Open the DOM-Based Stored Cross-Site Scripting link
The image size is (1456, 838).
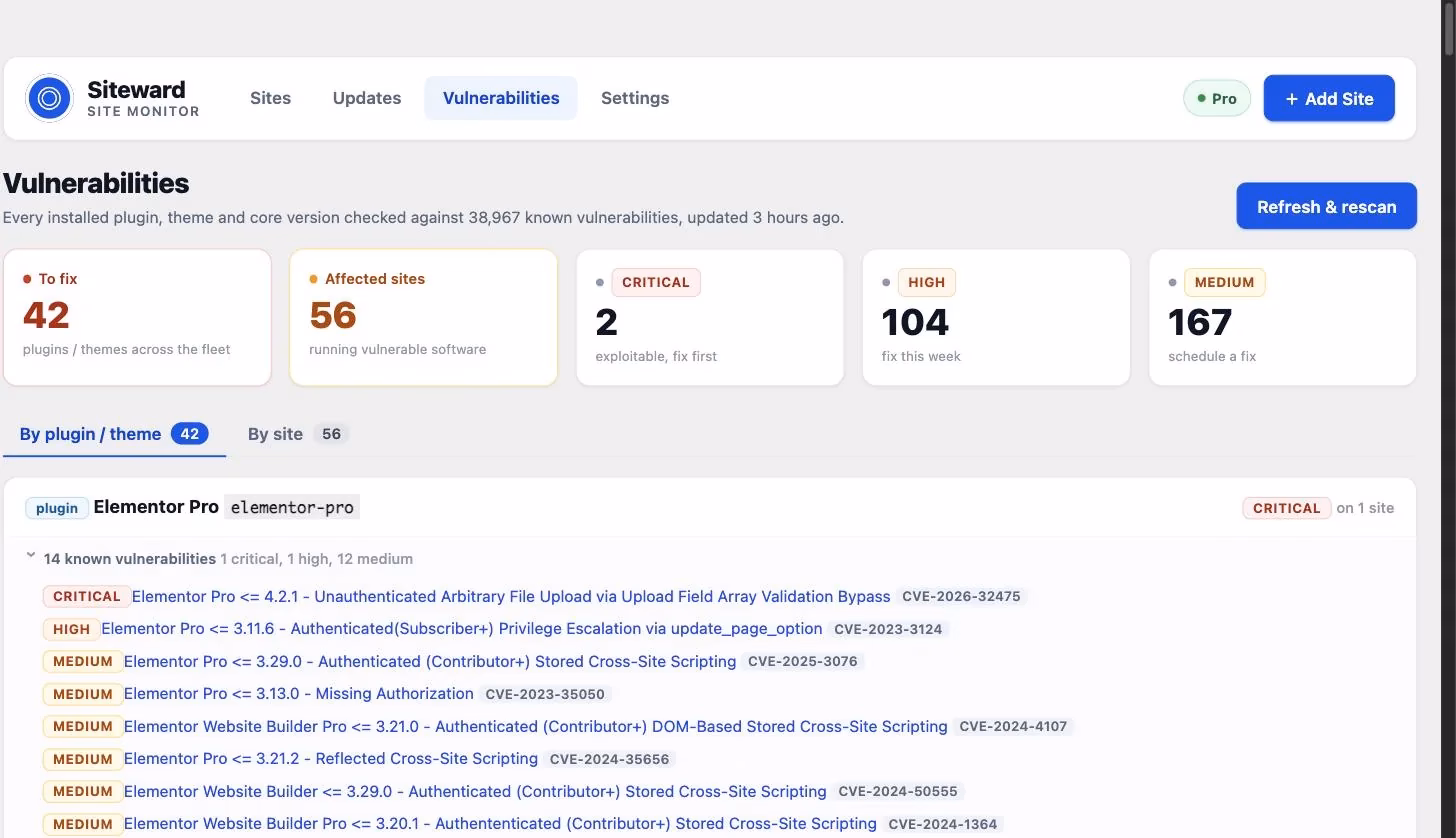click(536, 726)
